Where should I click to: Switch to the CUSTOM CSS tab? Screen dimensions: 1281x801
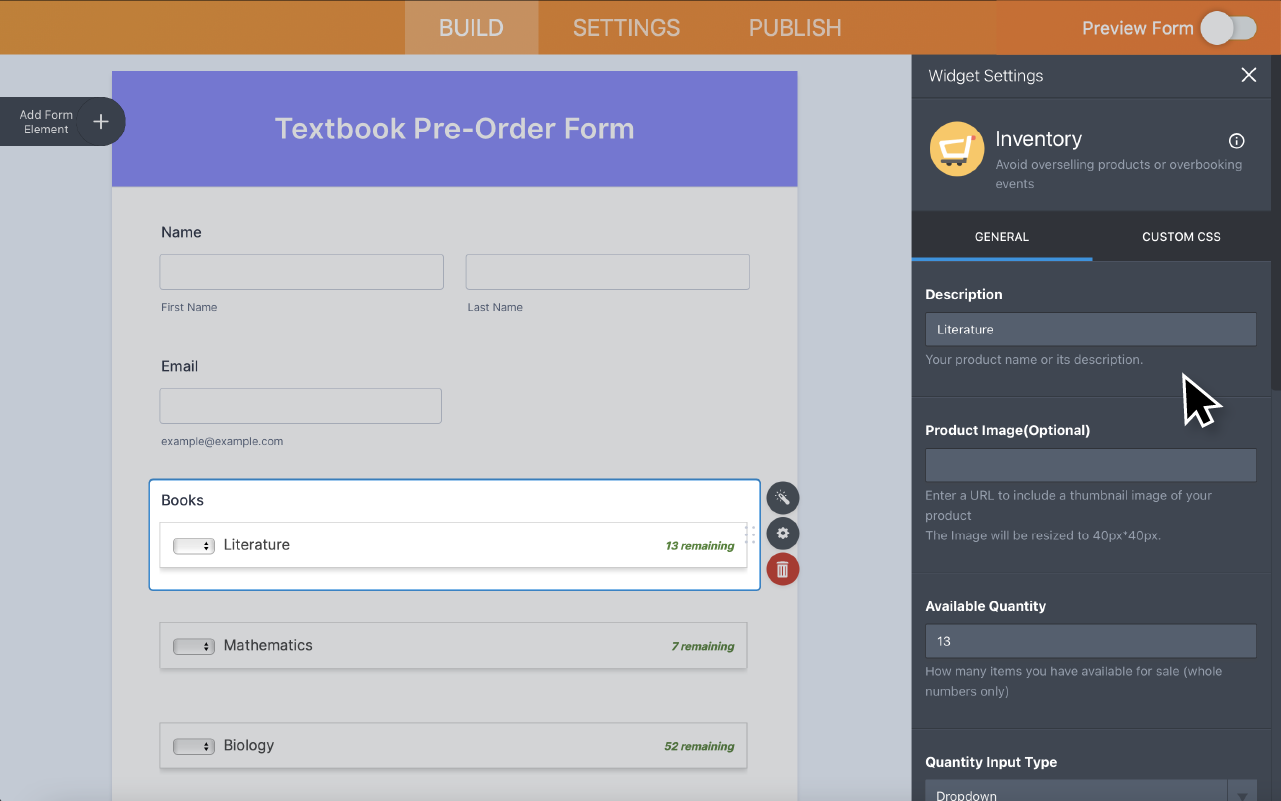point(1180,237)
